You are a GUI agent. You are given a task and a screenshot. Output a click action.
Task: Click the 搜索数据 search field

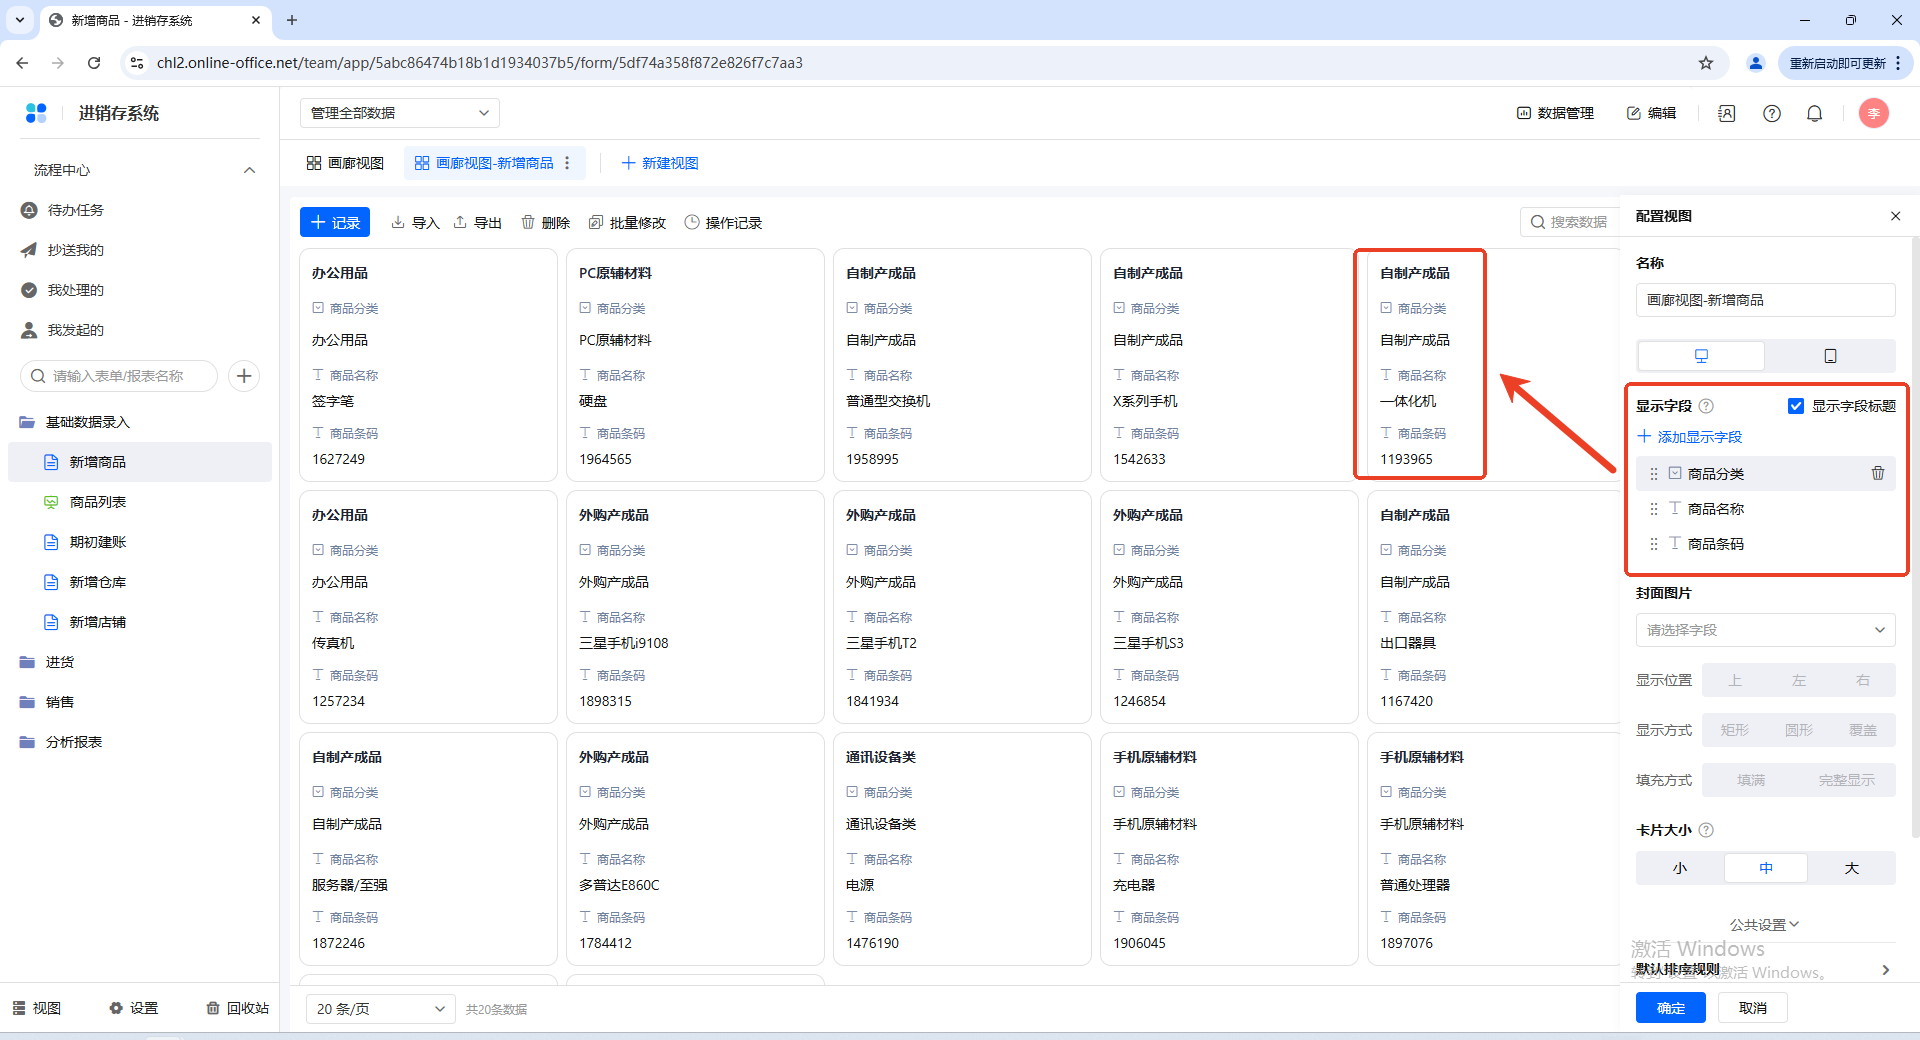(x=1570, y=222)
